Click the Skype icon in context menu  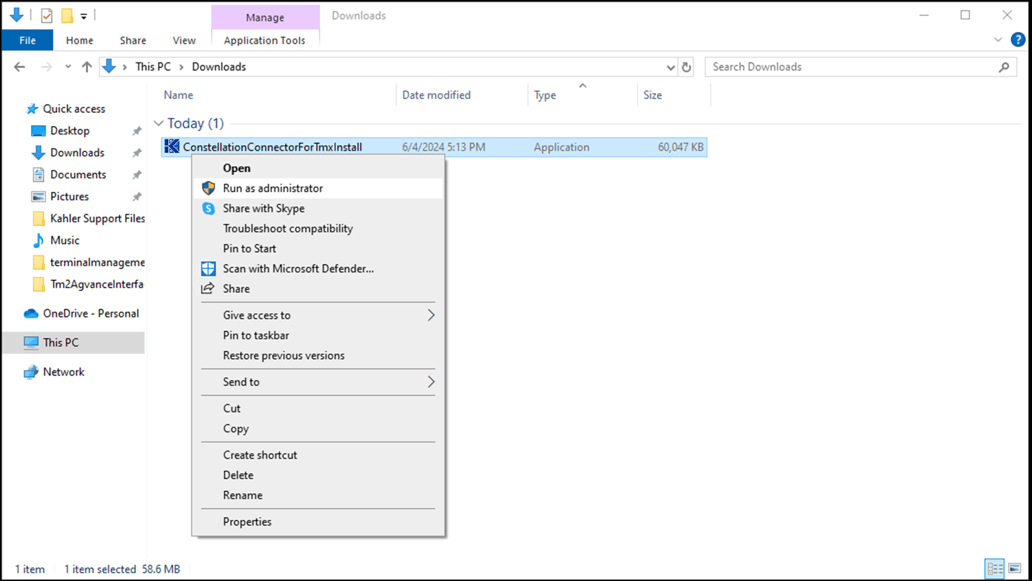(208, 208)
